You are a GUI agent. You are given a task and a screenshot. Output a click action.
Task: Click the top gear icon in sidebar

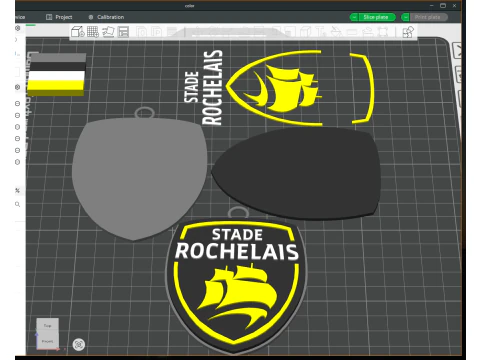coord(18,28)
